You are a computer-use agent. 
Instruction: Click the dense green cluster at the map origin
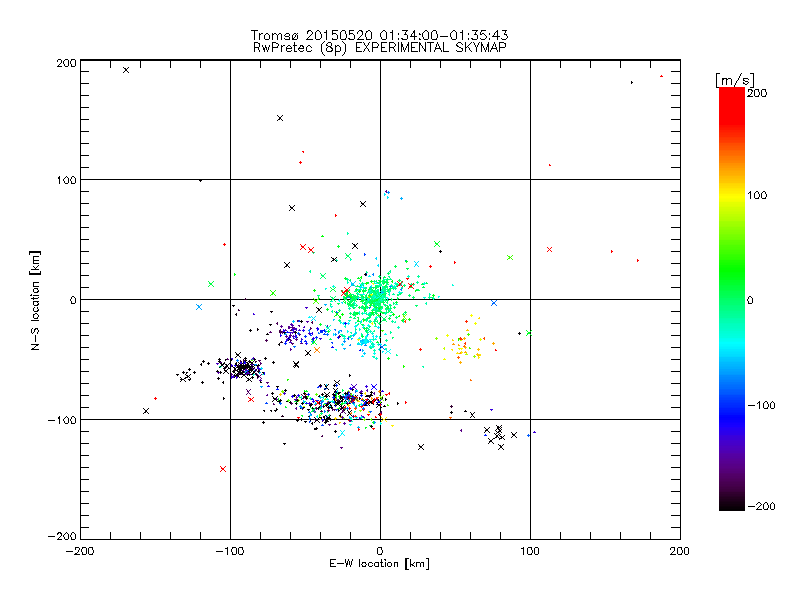pos(375,298)
